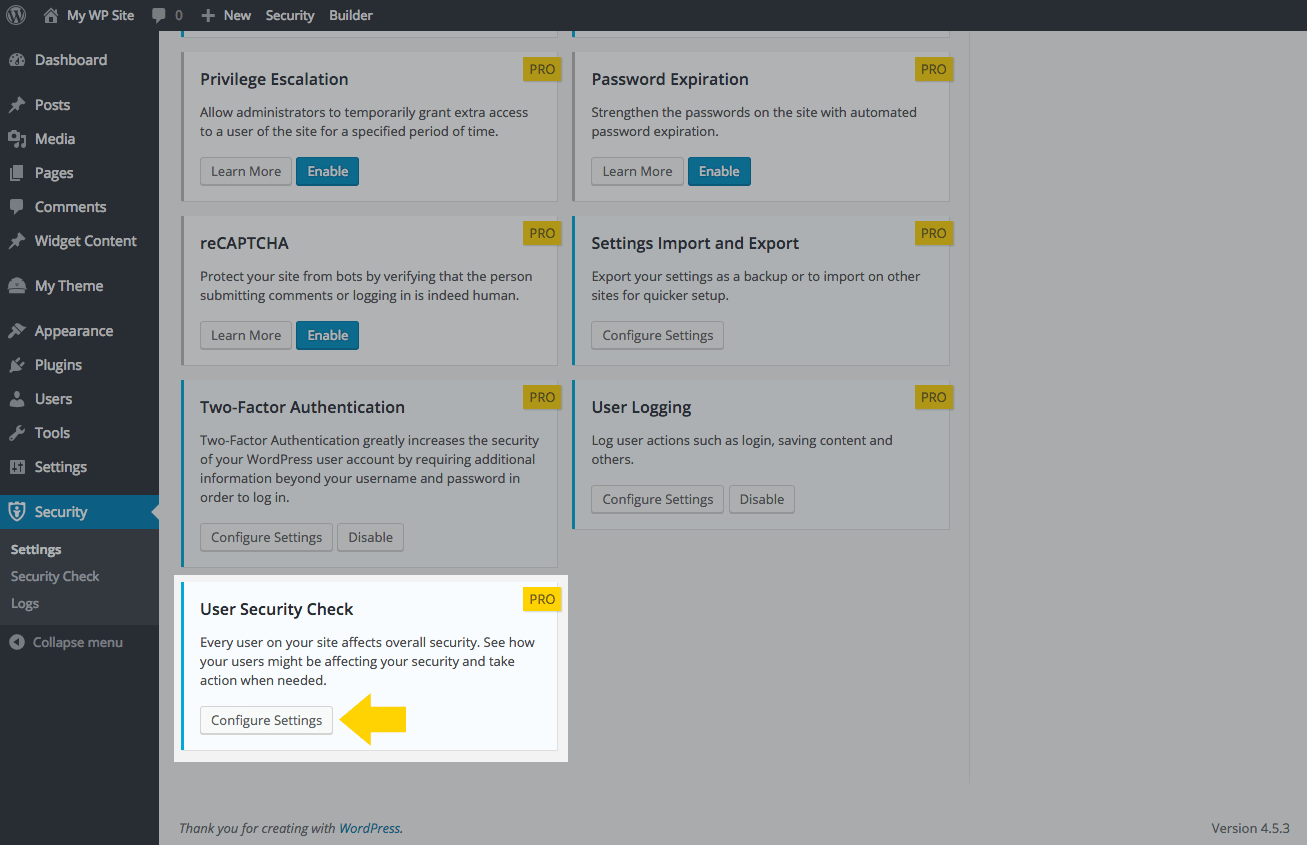The height and width of the screenshot is (845, 1307).
Task: Select the Tools wrench icon
Action: [21, 432]
